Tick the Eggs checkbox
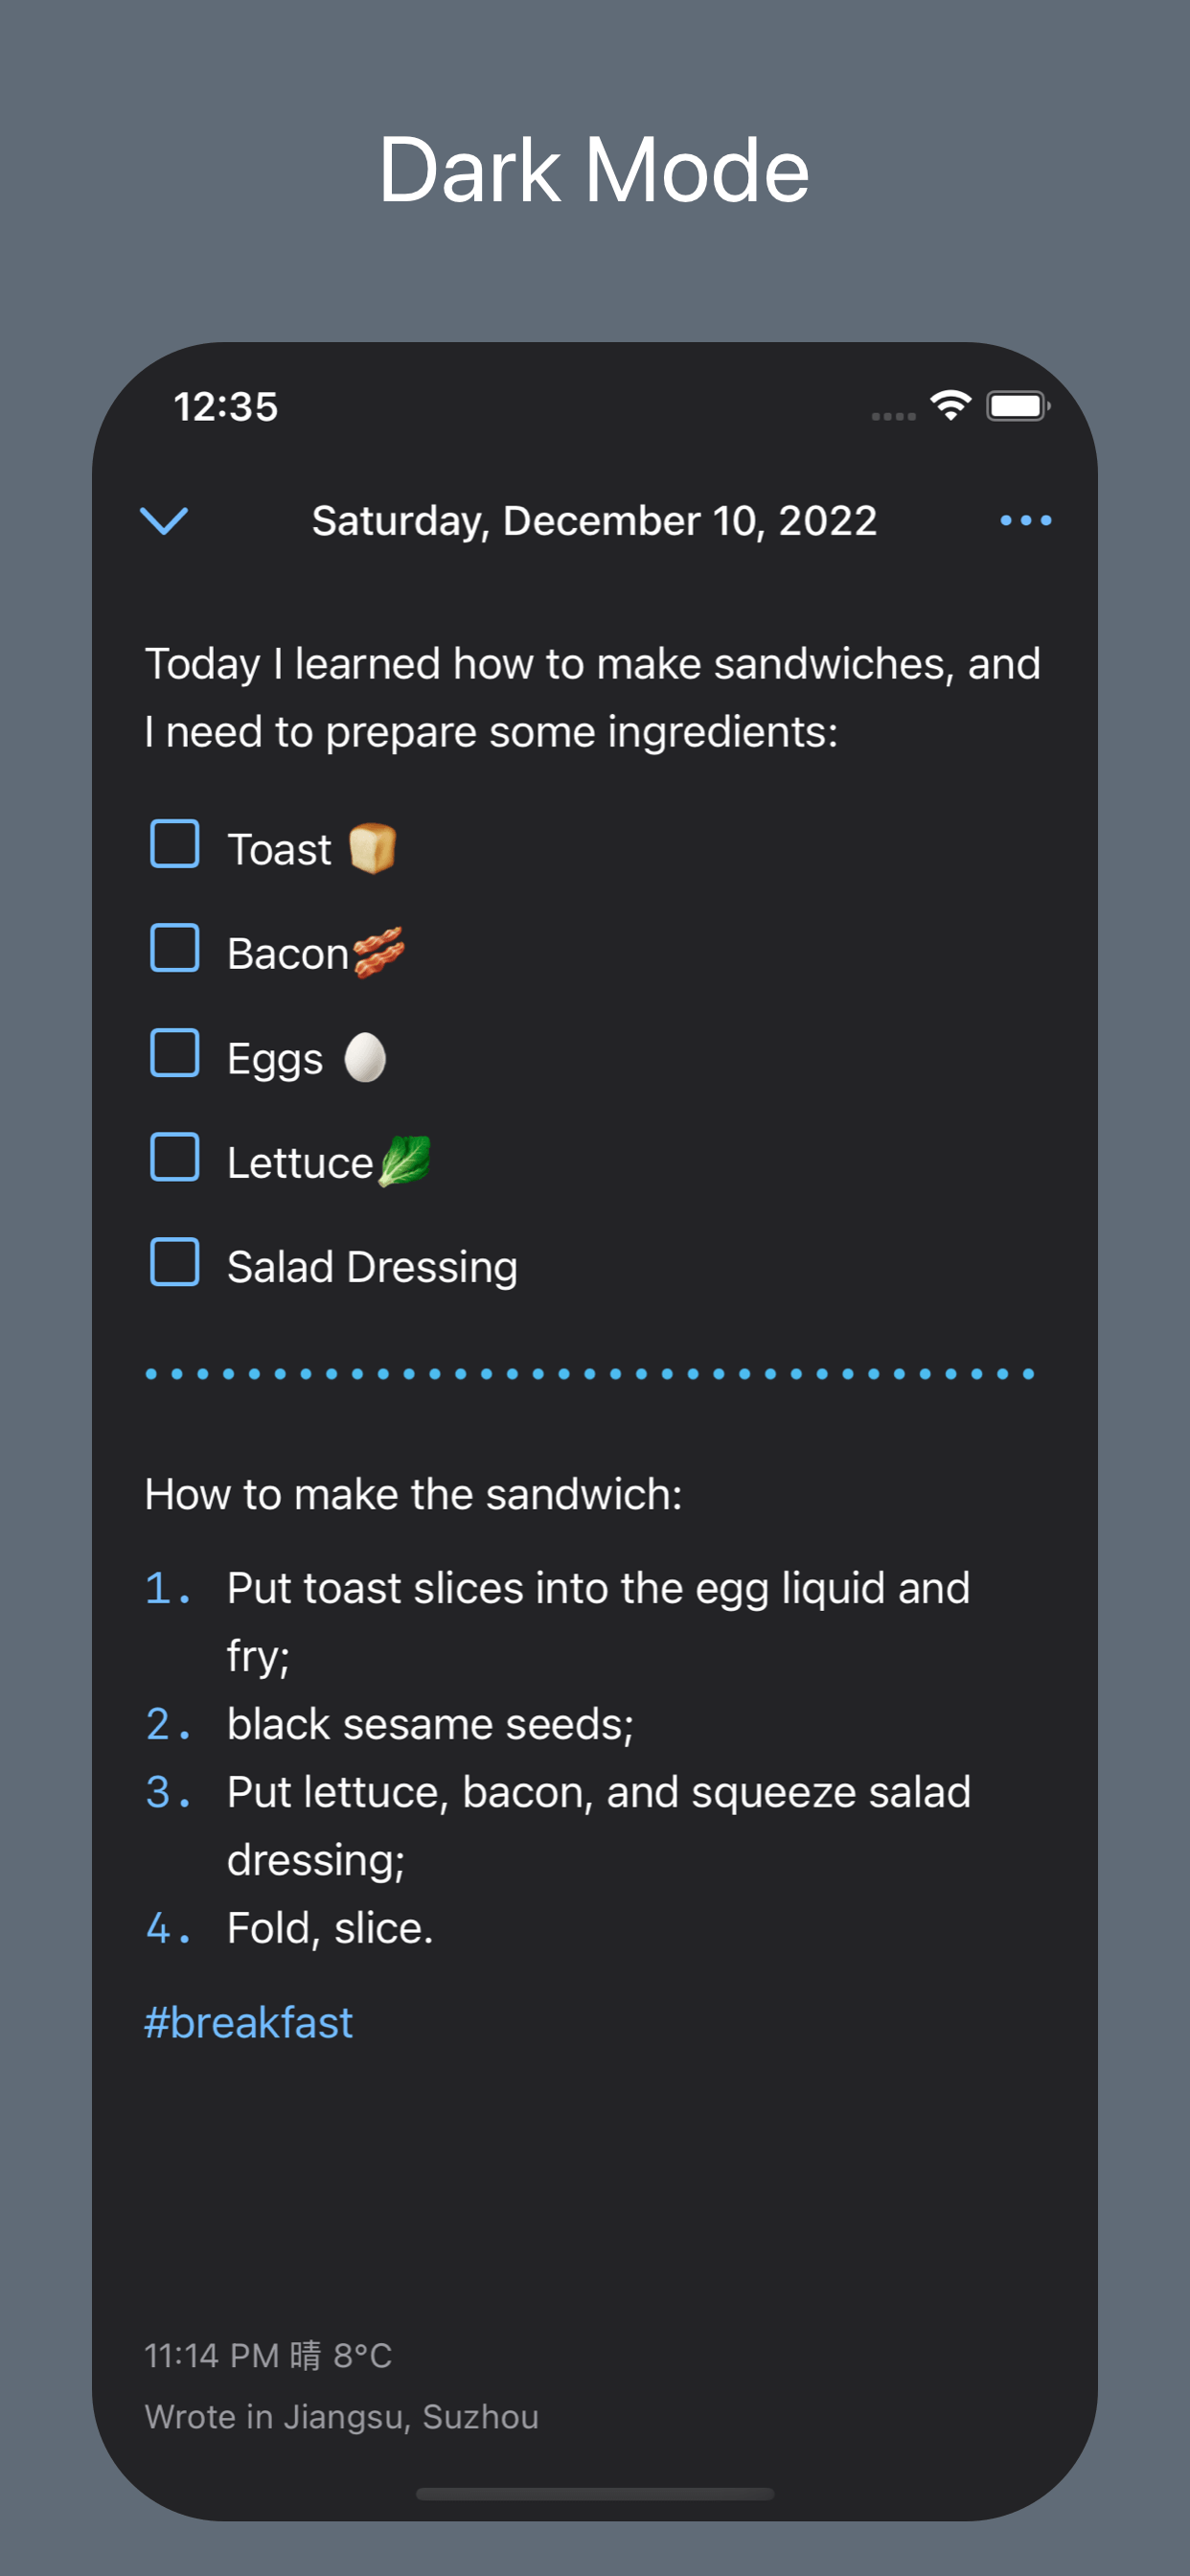 [x=175, y=1053]
